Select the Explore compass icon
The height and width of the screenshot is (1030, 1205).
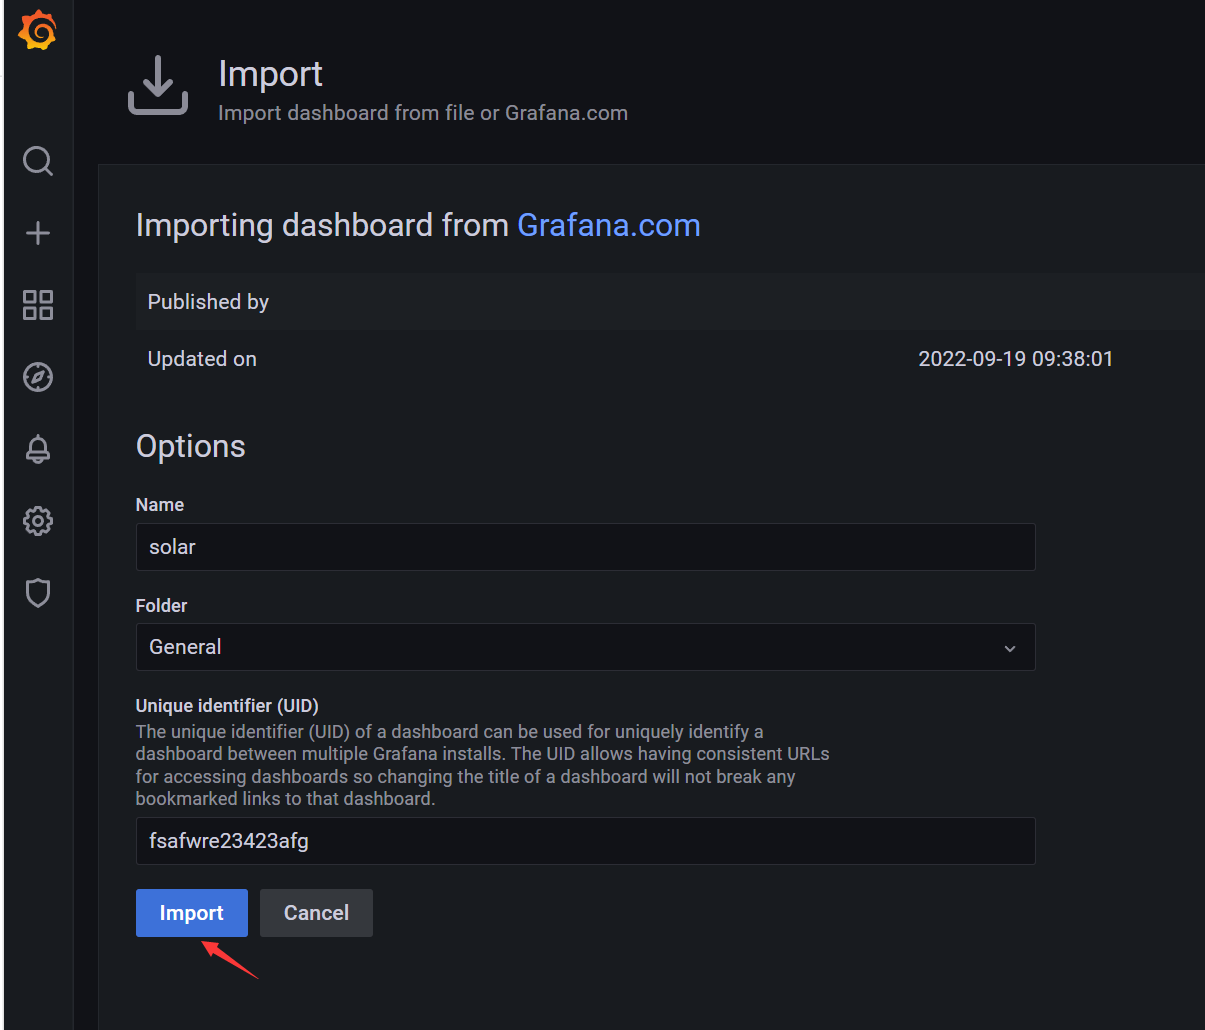[37, 377]
